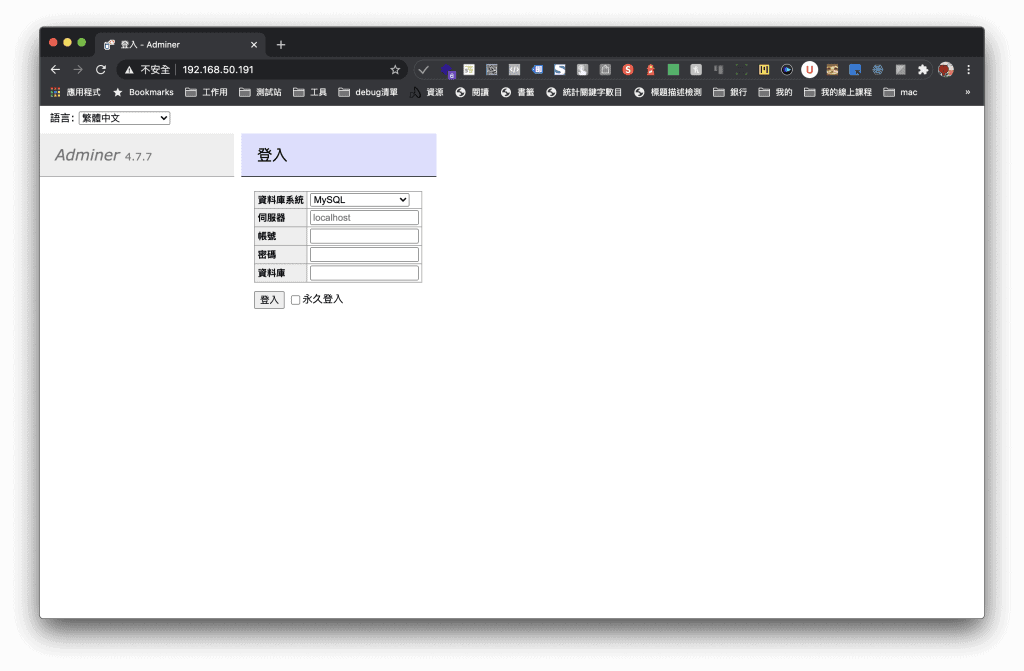1024x671 pixels.
Task: Open the 工作用 bookmarks folder
Action: coord(206,92)
